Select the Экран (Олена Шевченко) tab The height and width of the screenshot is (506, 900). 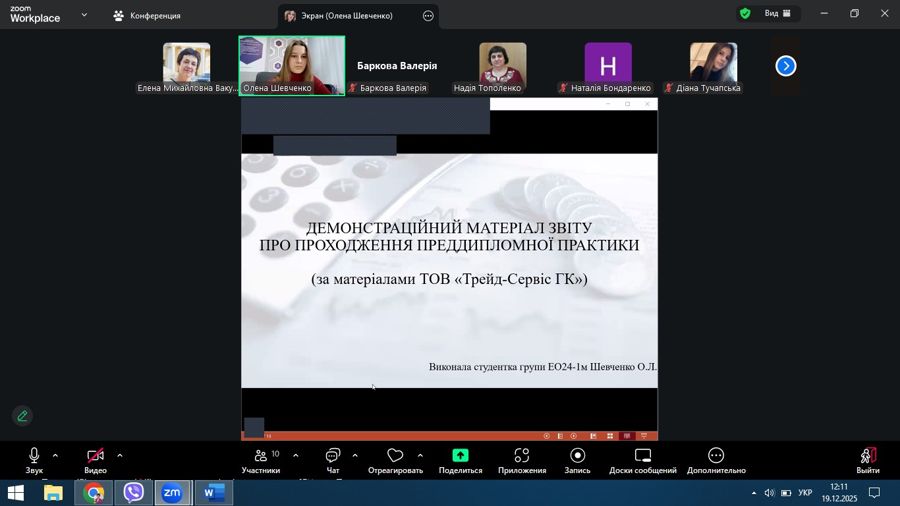tap(345, 16)
